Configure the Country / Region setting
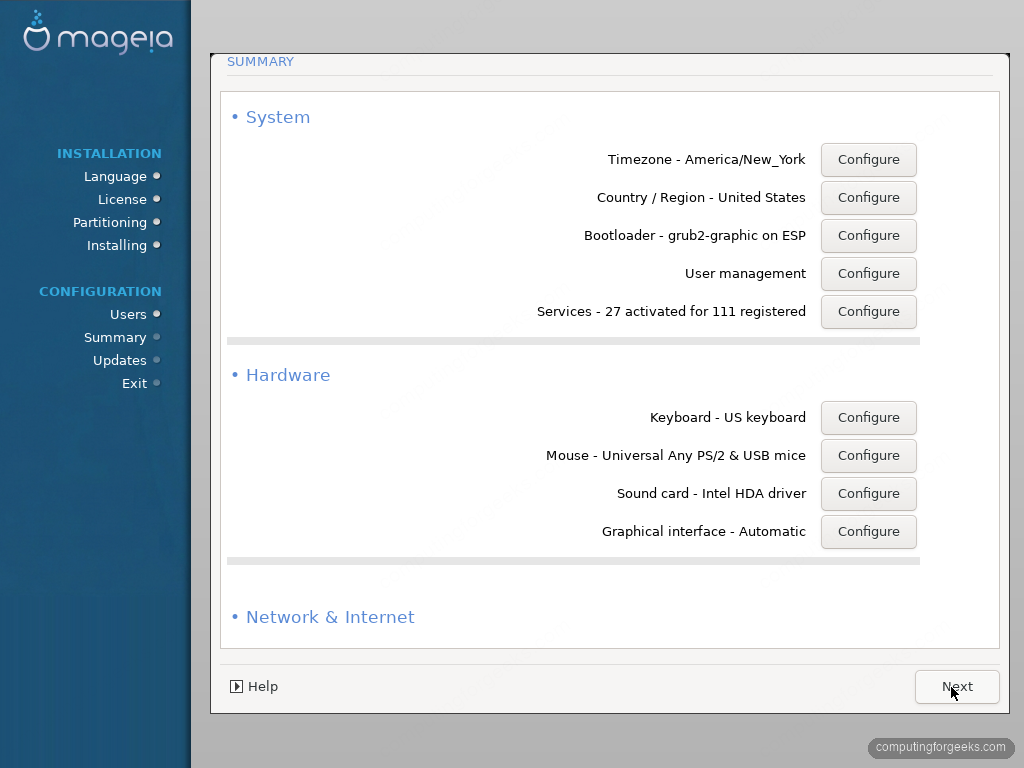This screenshot has width=1024, height=768. click(869, 198)
